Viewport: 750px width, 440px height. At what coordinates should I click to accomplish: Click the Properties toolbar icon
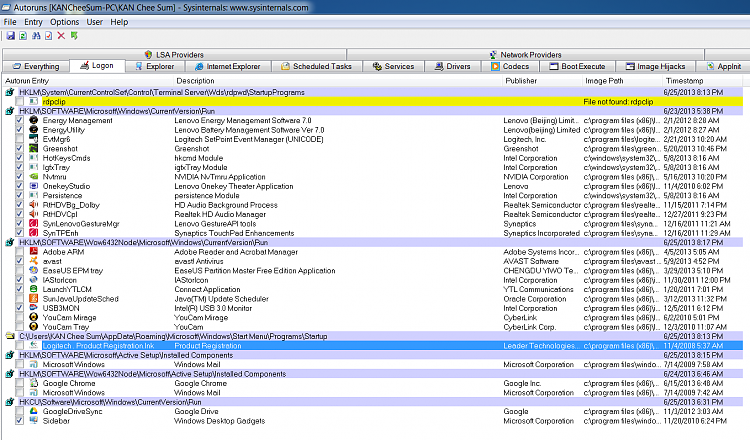click(x=48, y=36)
